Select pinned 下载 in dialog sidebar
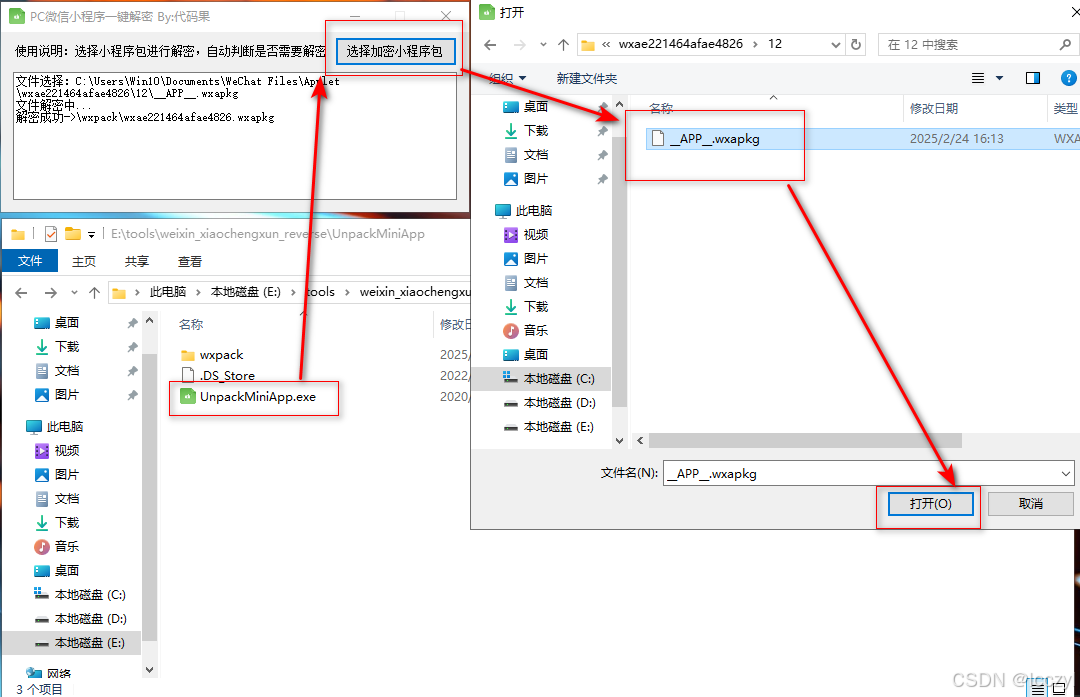 535,131
